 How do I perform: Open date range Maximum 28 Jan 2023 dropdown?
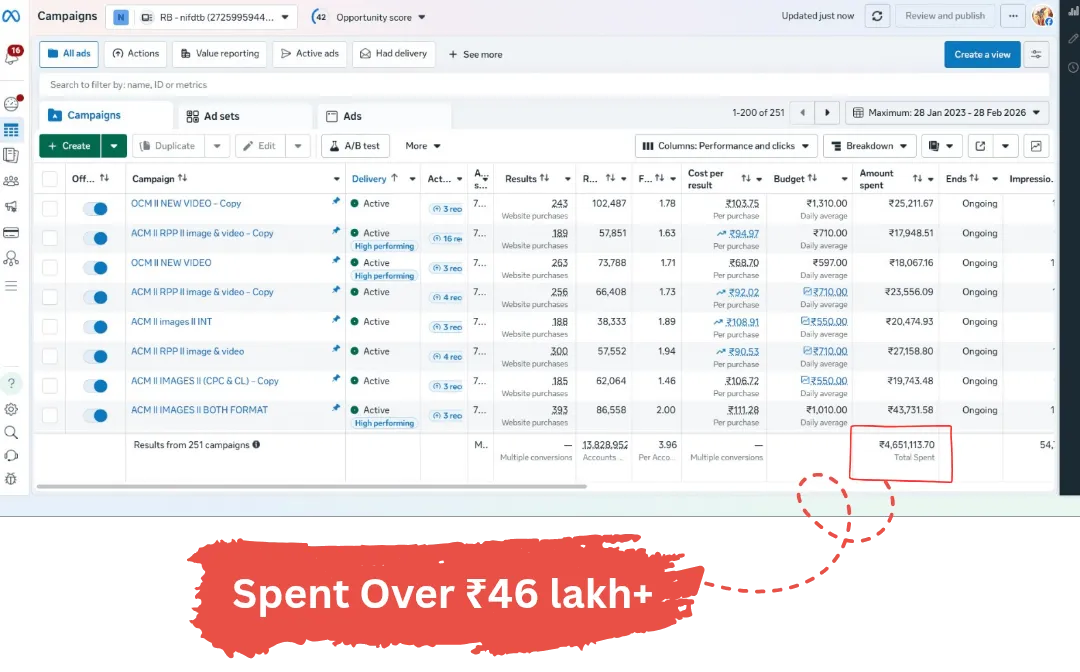(x=947, y=112)
